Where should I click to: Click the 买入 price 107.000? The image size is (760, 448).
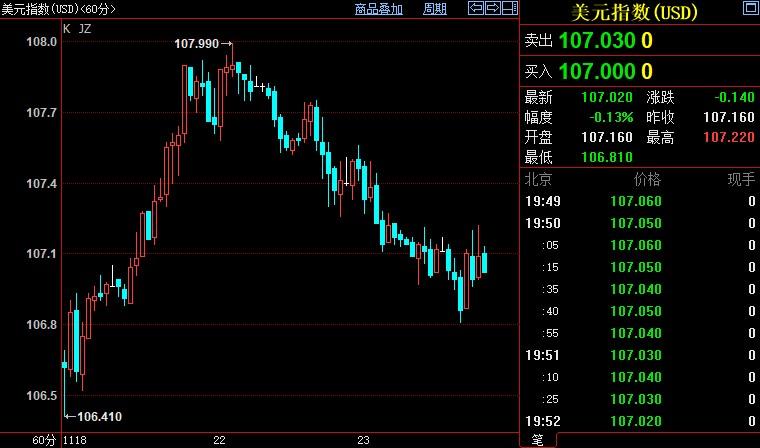[x=597, y=71]
